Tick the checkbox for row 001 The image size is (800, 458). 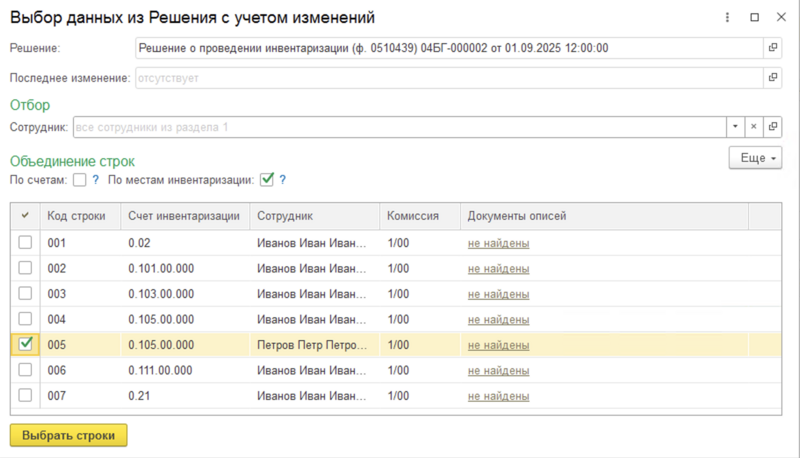[26, 243]
